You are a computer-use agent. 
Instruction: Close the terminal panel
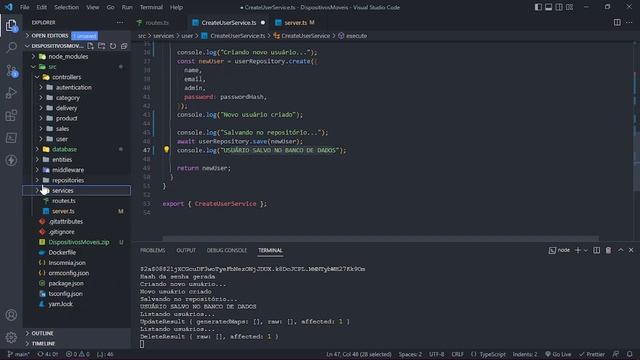631,250
